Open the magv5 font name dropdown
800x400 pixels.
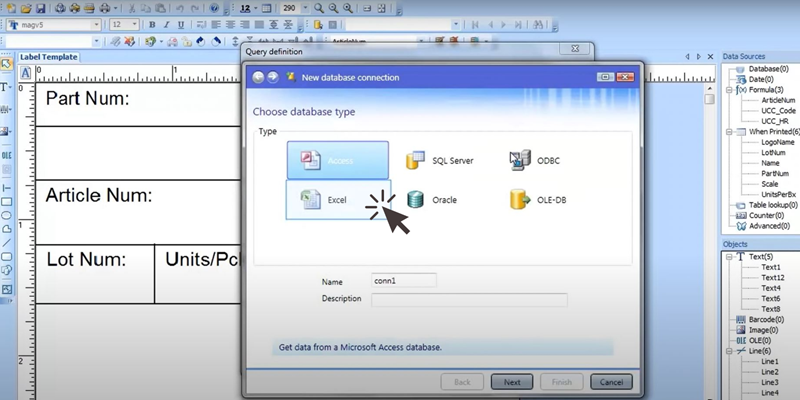click(96, 24)
